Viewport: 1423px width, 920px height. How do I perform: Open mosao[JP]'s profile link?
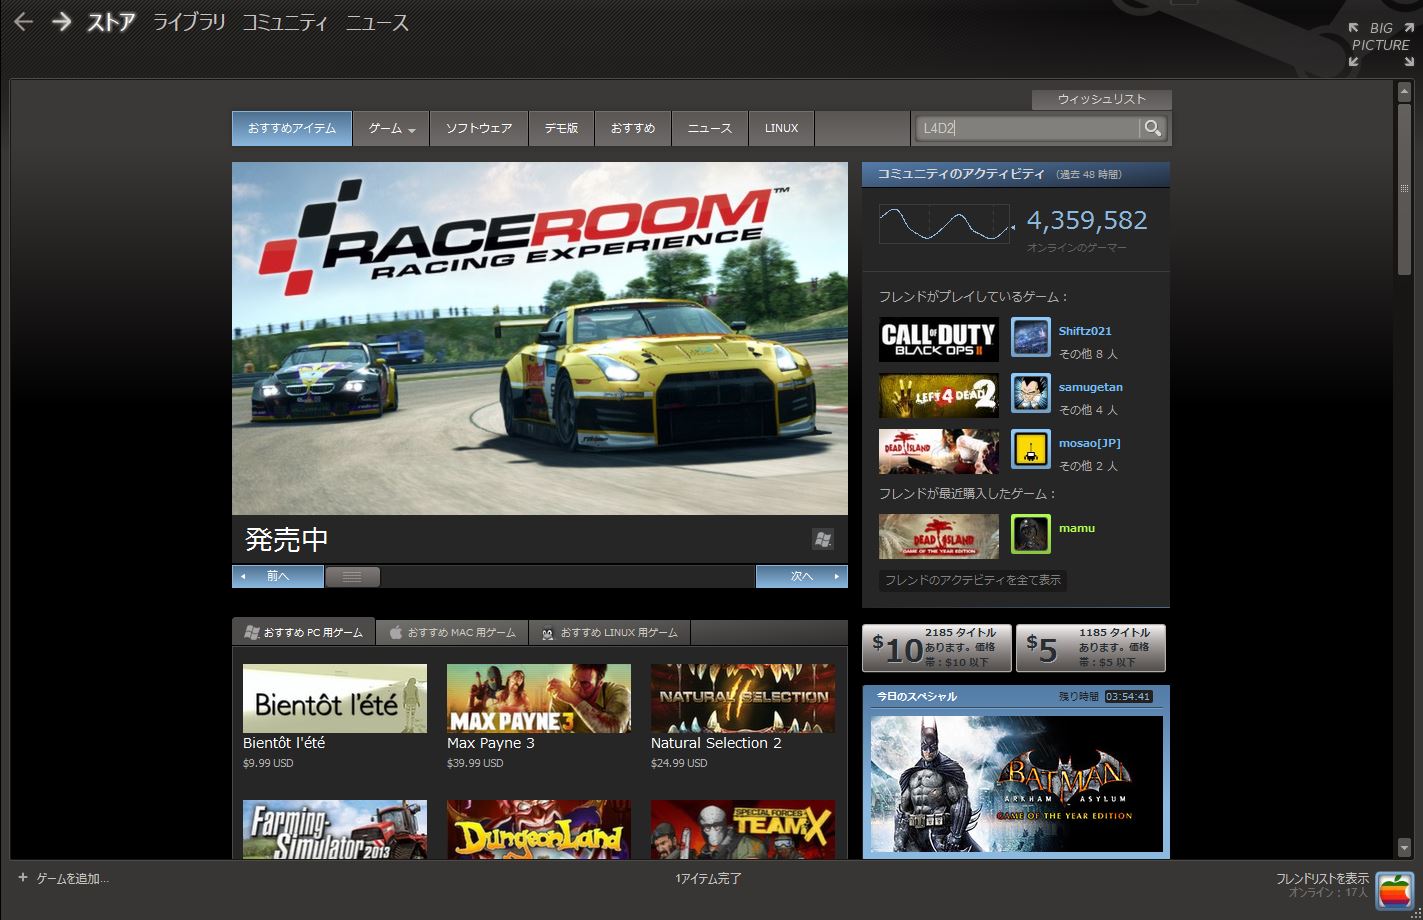point(1090,443)
